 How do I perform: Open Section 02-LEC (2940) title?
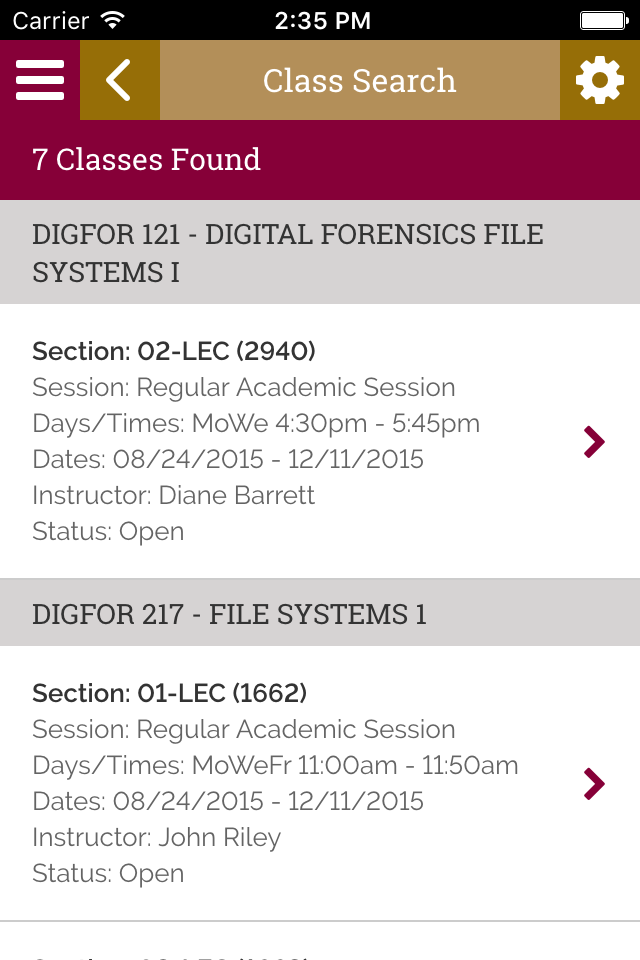click(174, 351)
